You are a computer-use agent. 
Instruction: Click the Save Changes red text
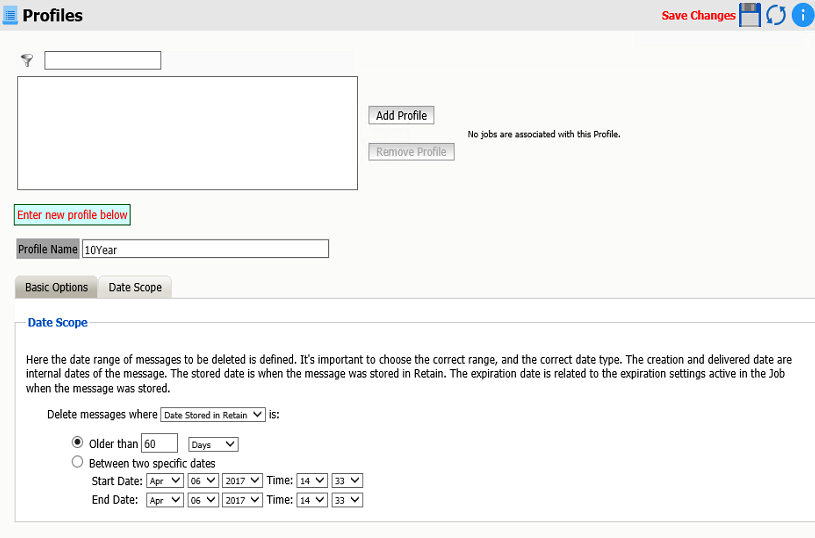pos(698,16)
